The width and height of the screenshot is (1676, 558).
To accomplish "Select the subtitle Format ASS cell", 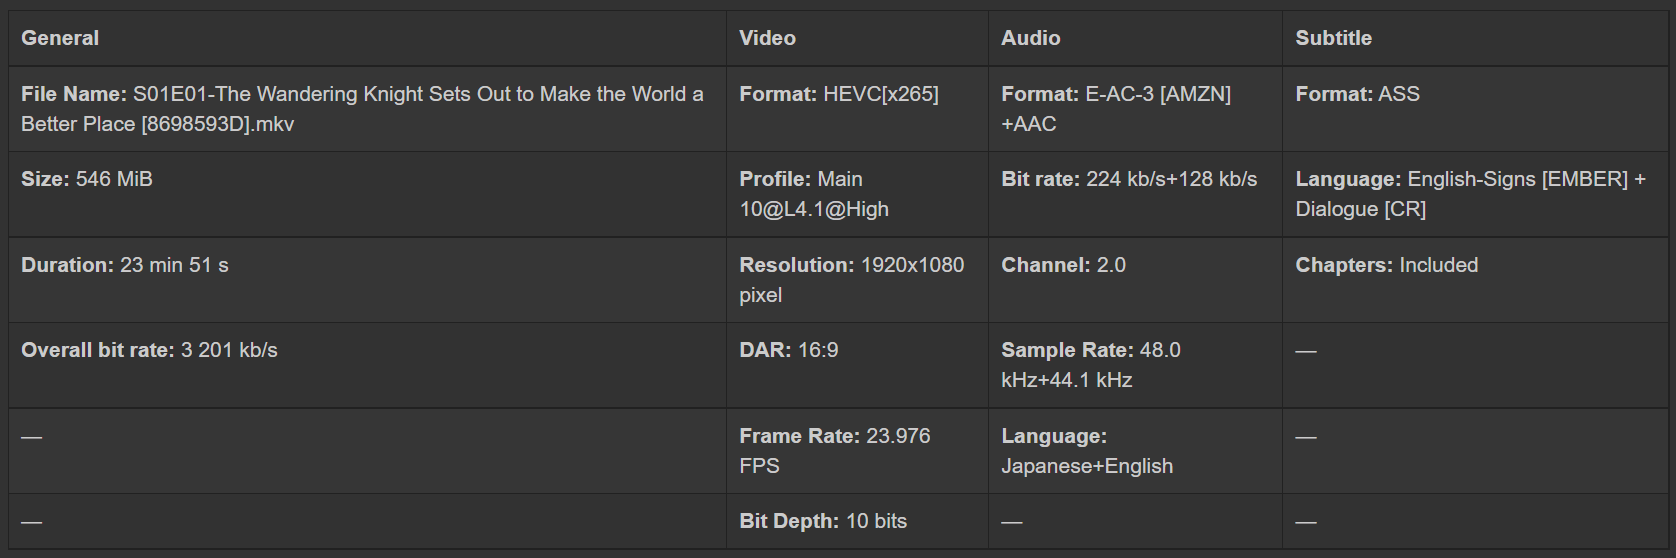I will (1357, 94).
